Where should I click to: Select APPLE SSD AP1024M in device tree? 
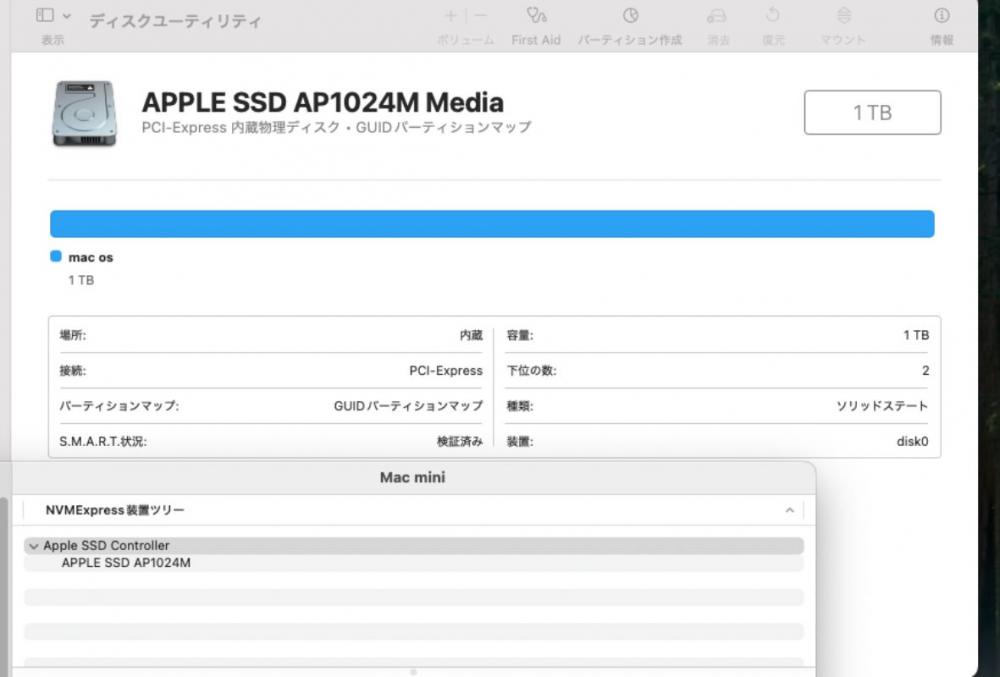click(126, 562)
